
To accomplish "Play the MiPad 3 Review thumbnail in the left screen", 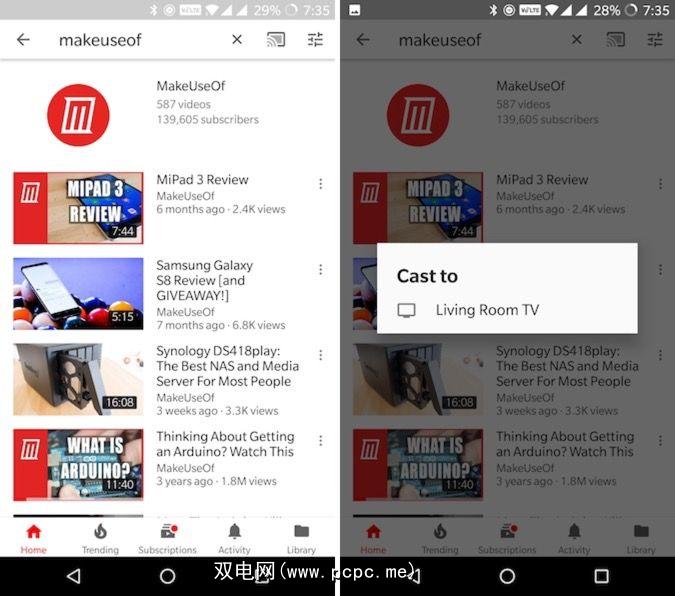I will coord(78,208).
